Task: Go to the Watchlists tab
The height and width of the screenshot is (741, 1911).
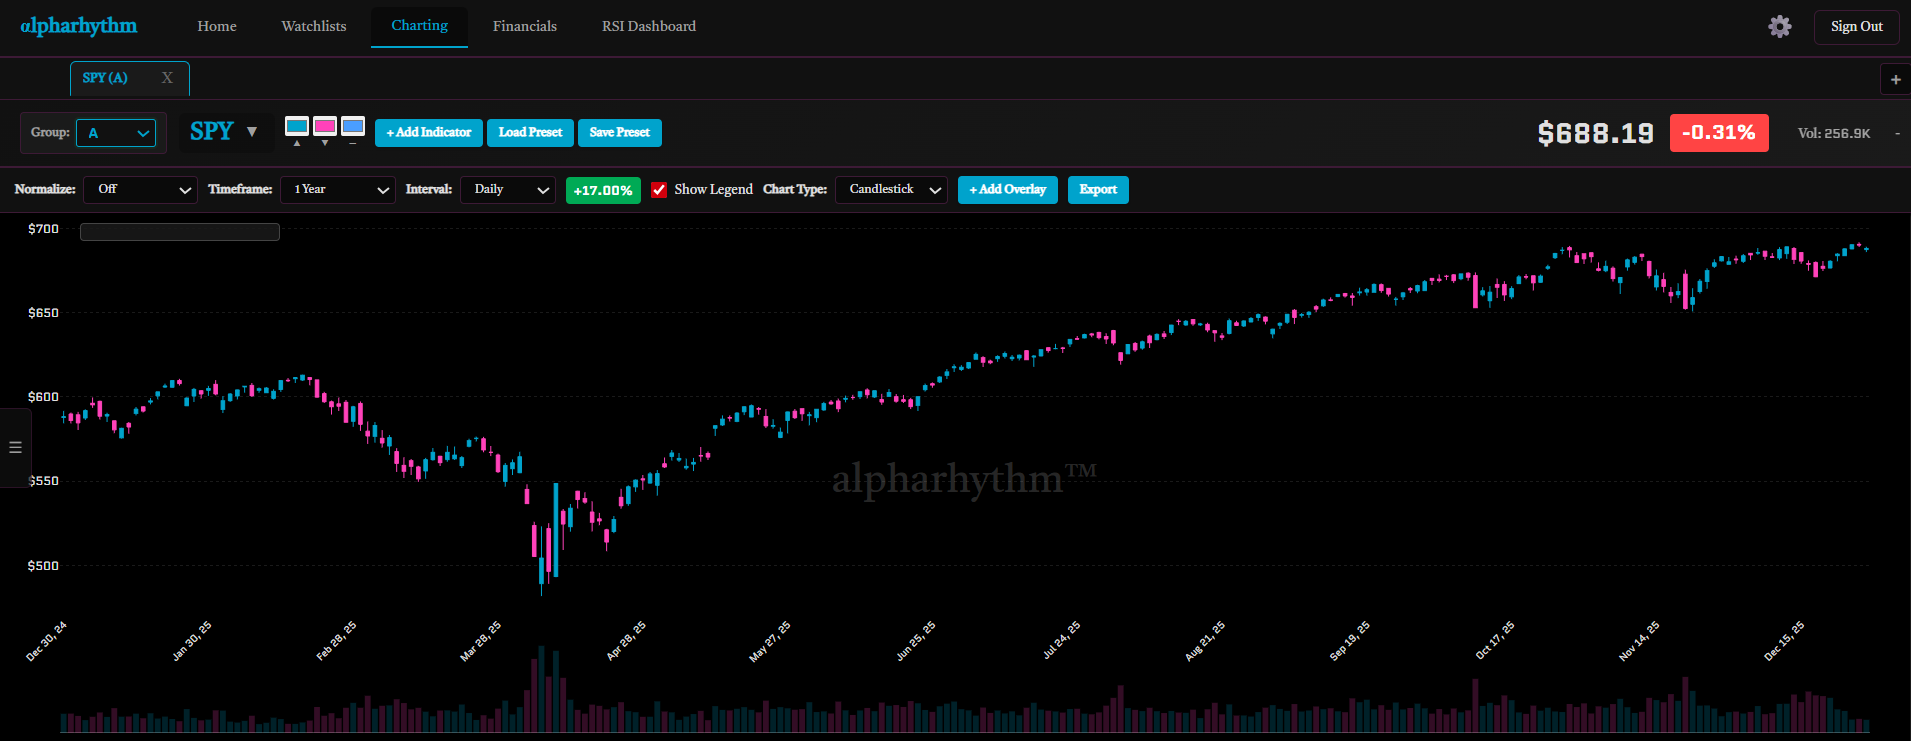Action: [x=313, y=26]
